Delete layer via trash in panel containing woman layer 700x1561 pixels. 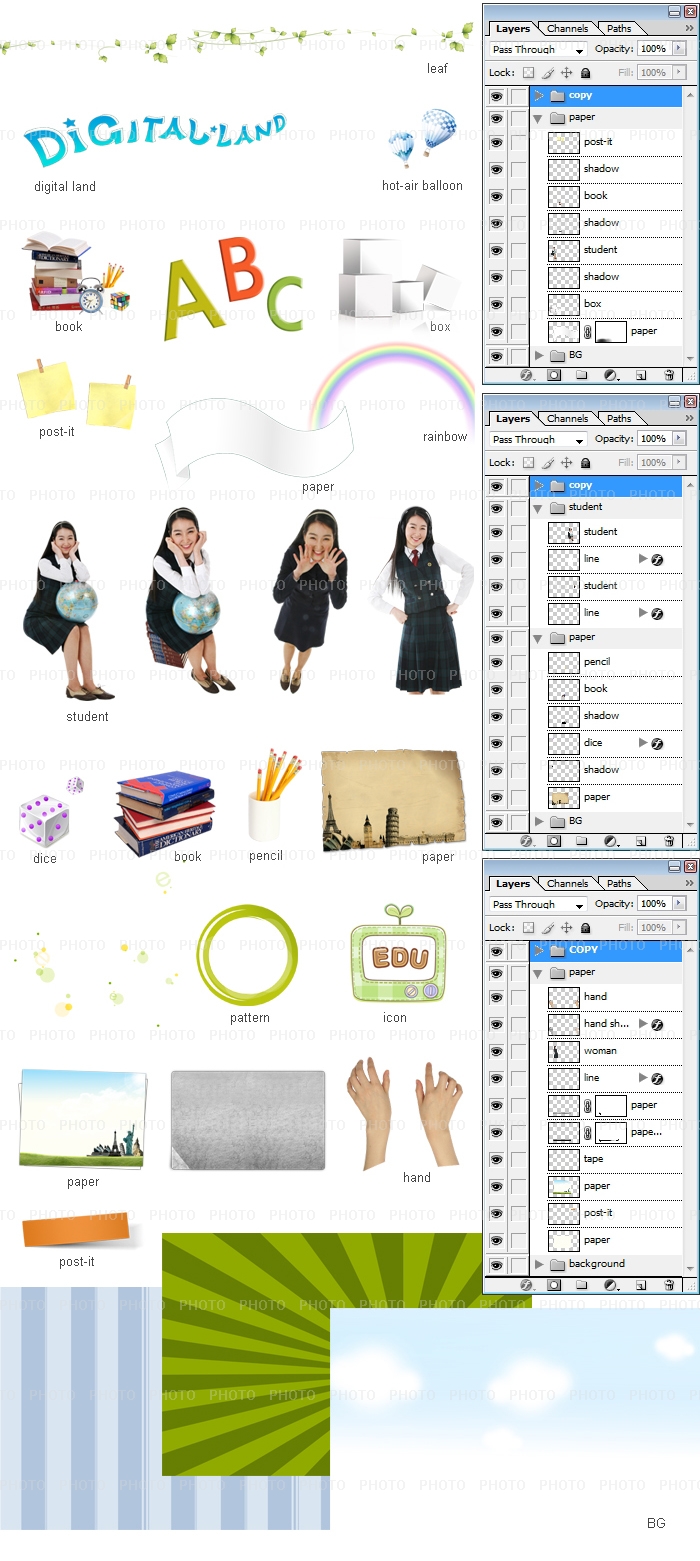click(x=669, y=1285)
